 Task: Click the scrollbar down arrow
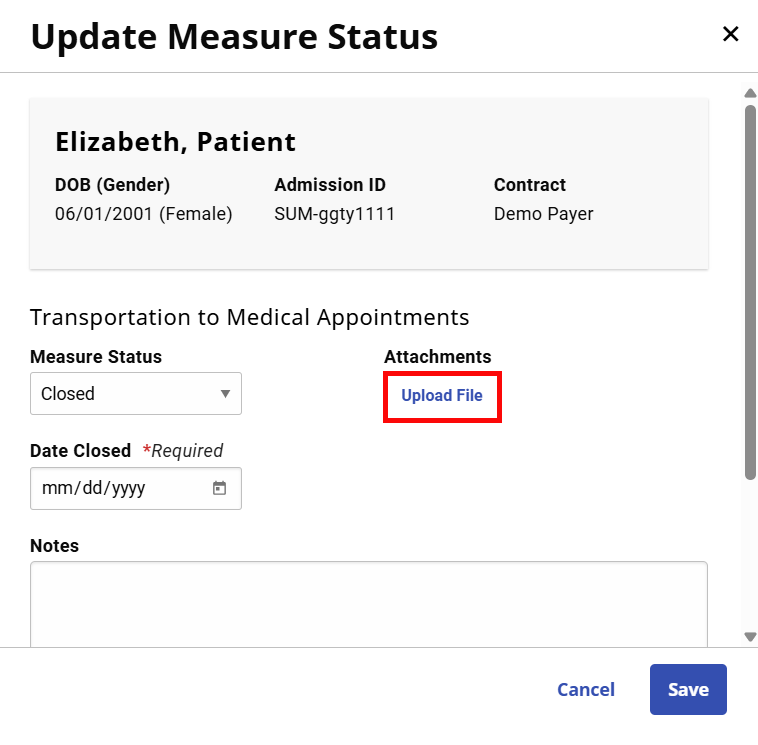coord(750,636)
